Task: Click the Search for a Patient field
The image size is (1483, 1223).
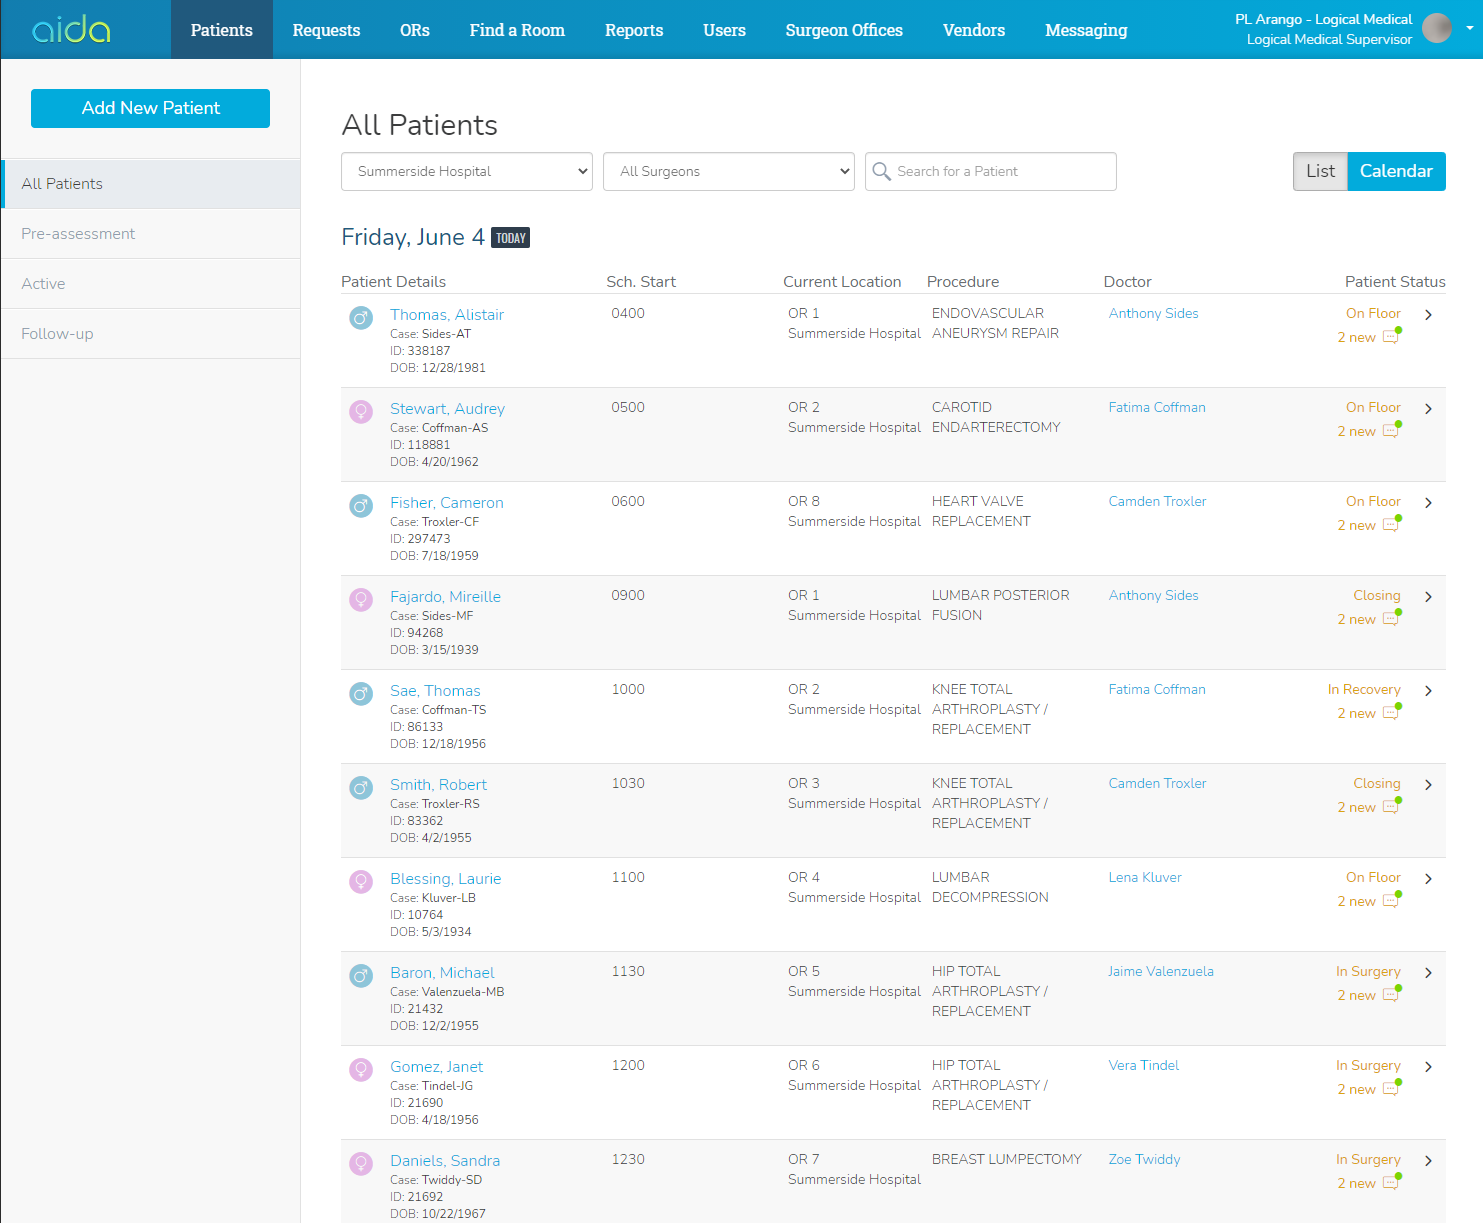Action: pos(1000,171)
